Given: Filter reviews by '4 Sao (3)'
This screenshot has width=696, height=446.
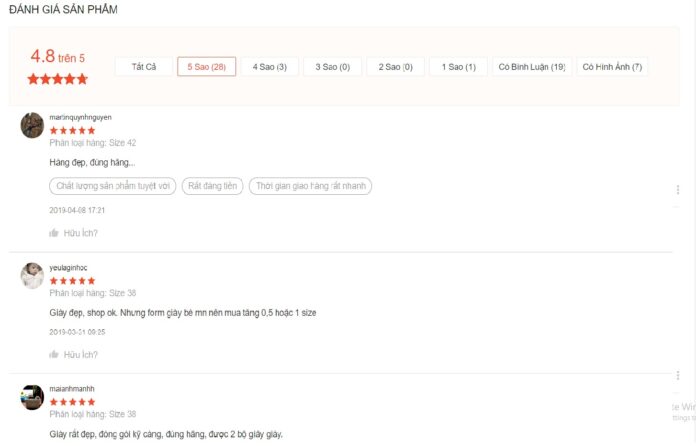Looking at the screenshot, I should [269, 67].
